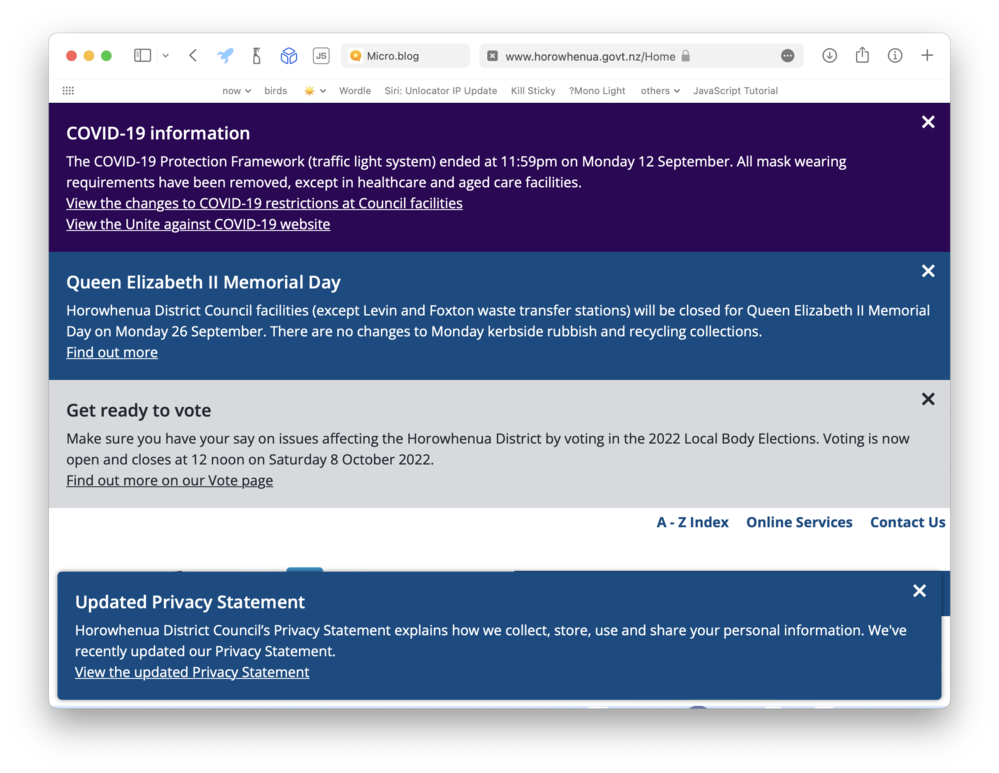Click the blue 3D cube extension icon
The width and height of the screenshot is (999, 773).
pyautogui.click(x=289, y=55)
